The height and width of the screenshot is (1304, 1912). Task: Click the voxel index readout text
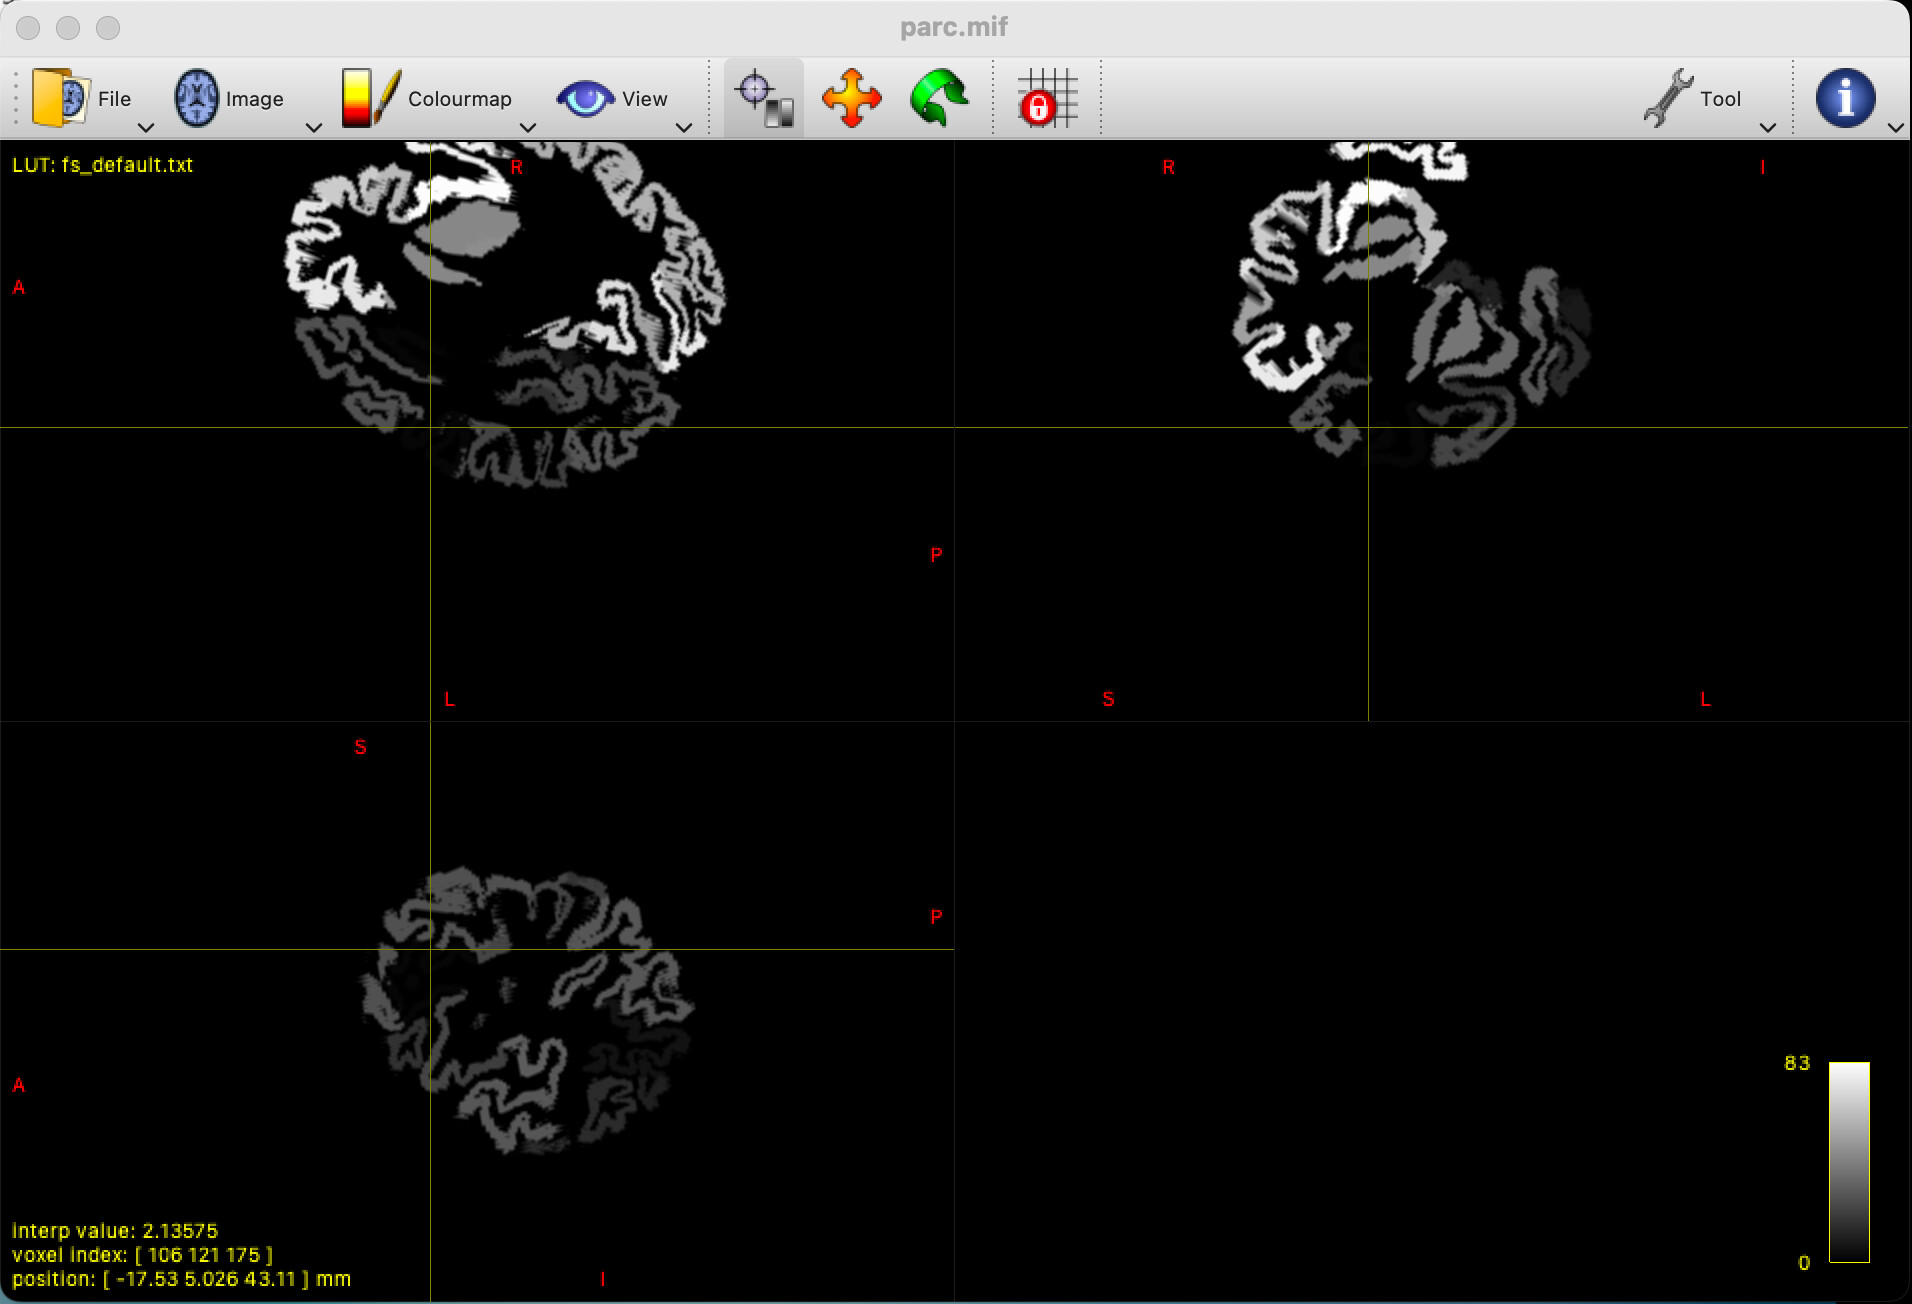(142, 1255)
